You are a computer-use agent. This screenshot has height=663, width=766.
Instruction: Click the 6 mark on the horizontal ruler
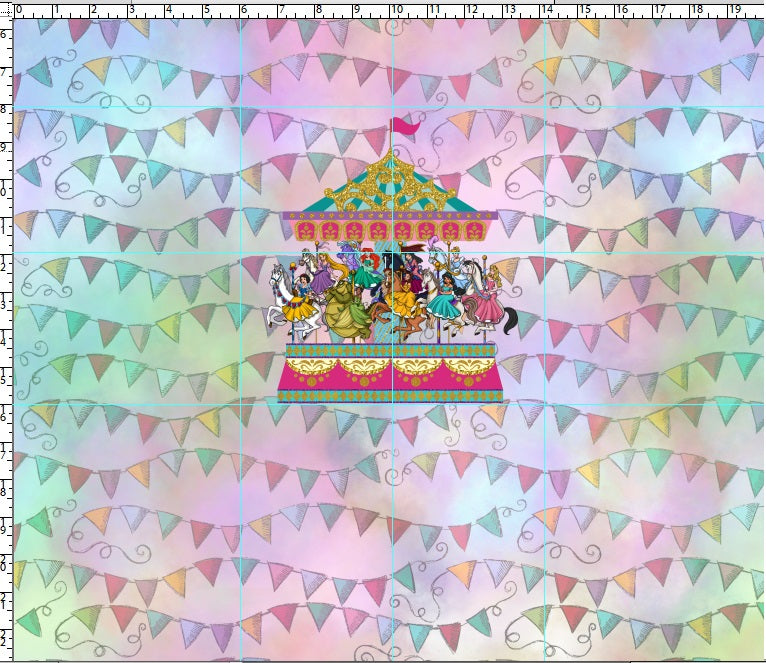pos(243,10)
